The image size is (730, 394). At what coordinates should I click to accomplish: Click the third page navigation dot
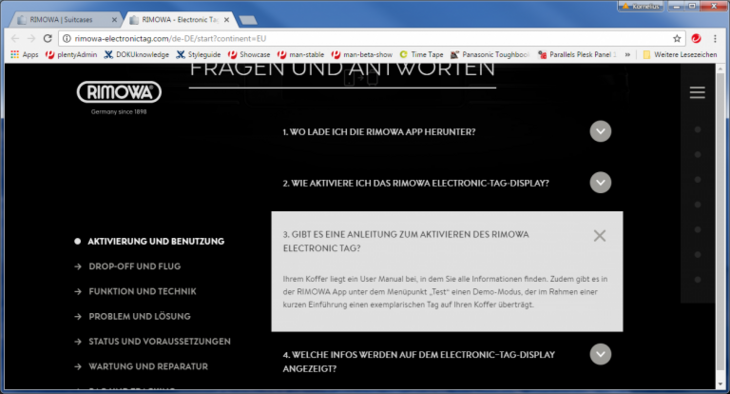click(697, 180)
